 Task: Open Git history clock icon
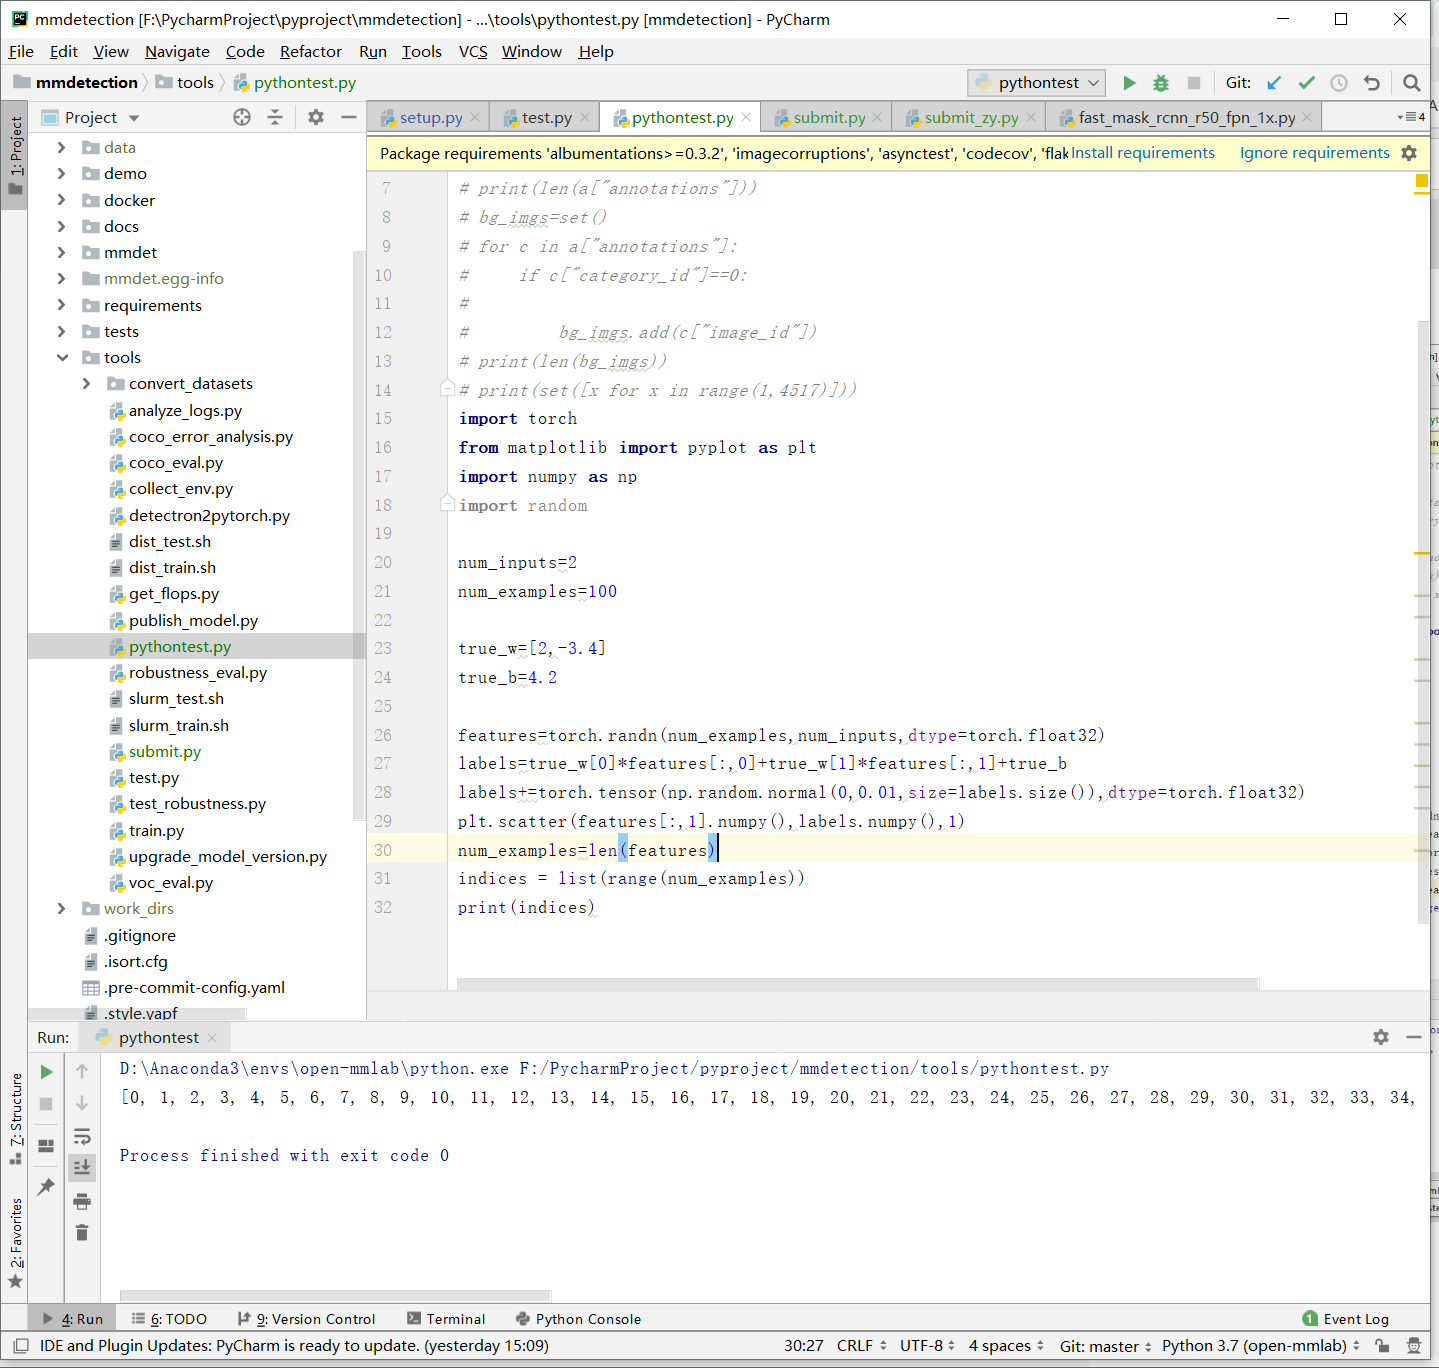coord(1339,83)
